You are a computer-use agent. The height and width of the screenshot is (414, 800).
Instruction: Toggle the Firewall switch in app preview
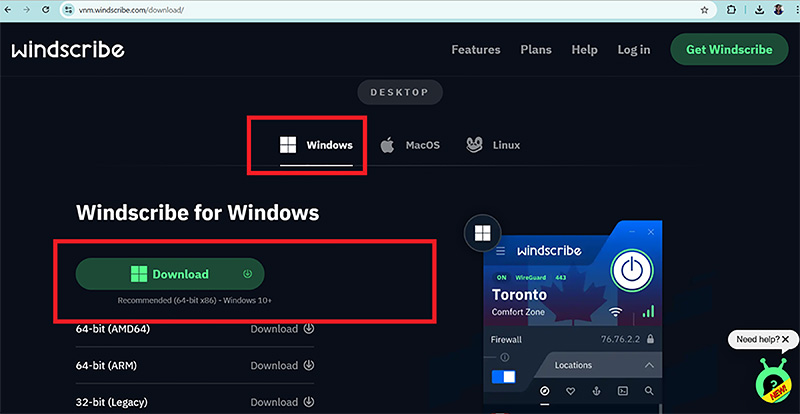[x=503, y=377]
